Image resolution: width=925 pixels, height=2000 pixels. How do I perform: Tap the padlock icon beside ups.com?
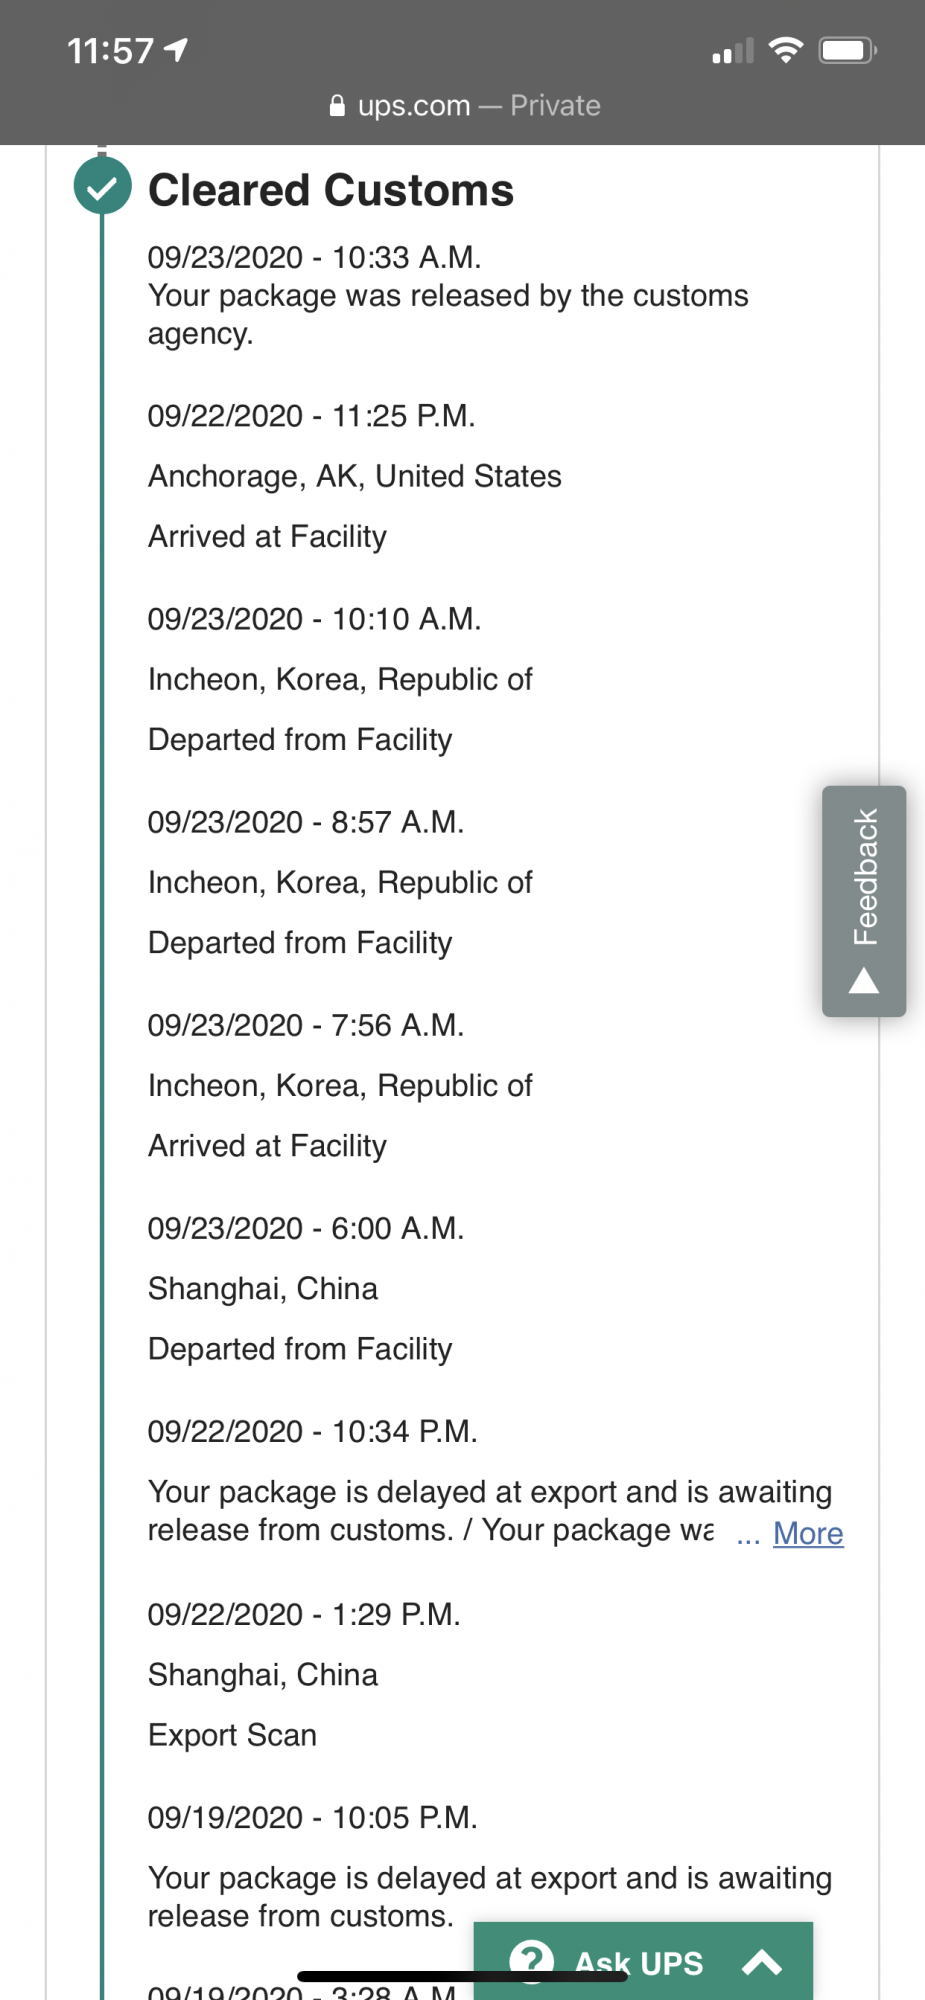(x=337, y=105)
